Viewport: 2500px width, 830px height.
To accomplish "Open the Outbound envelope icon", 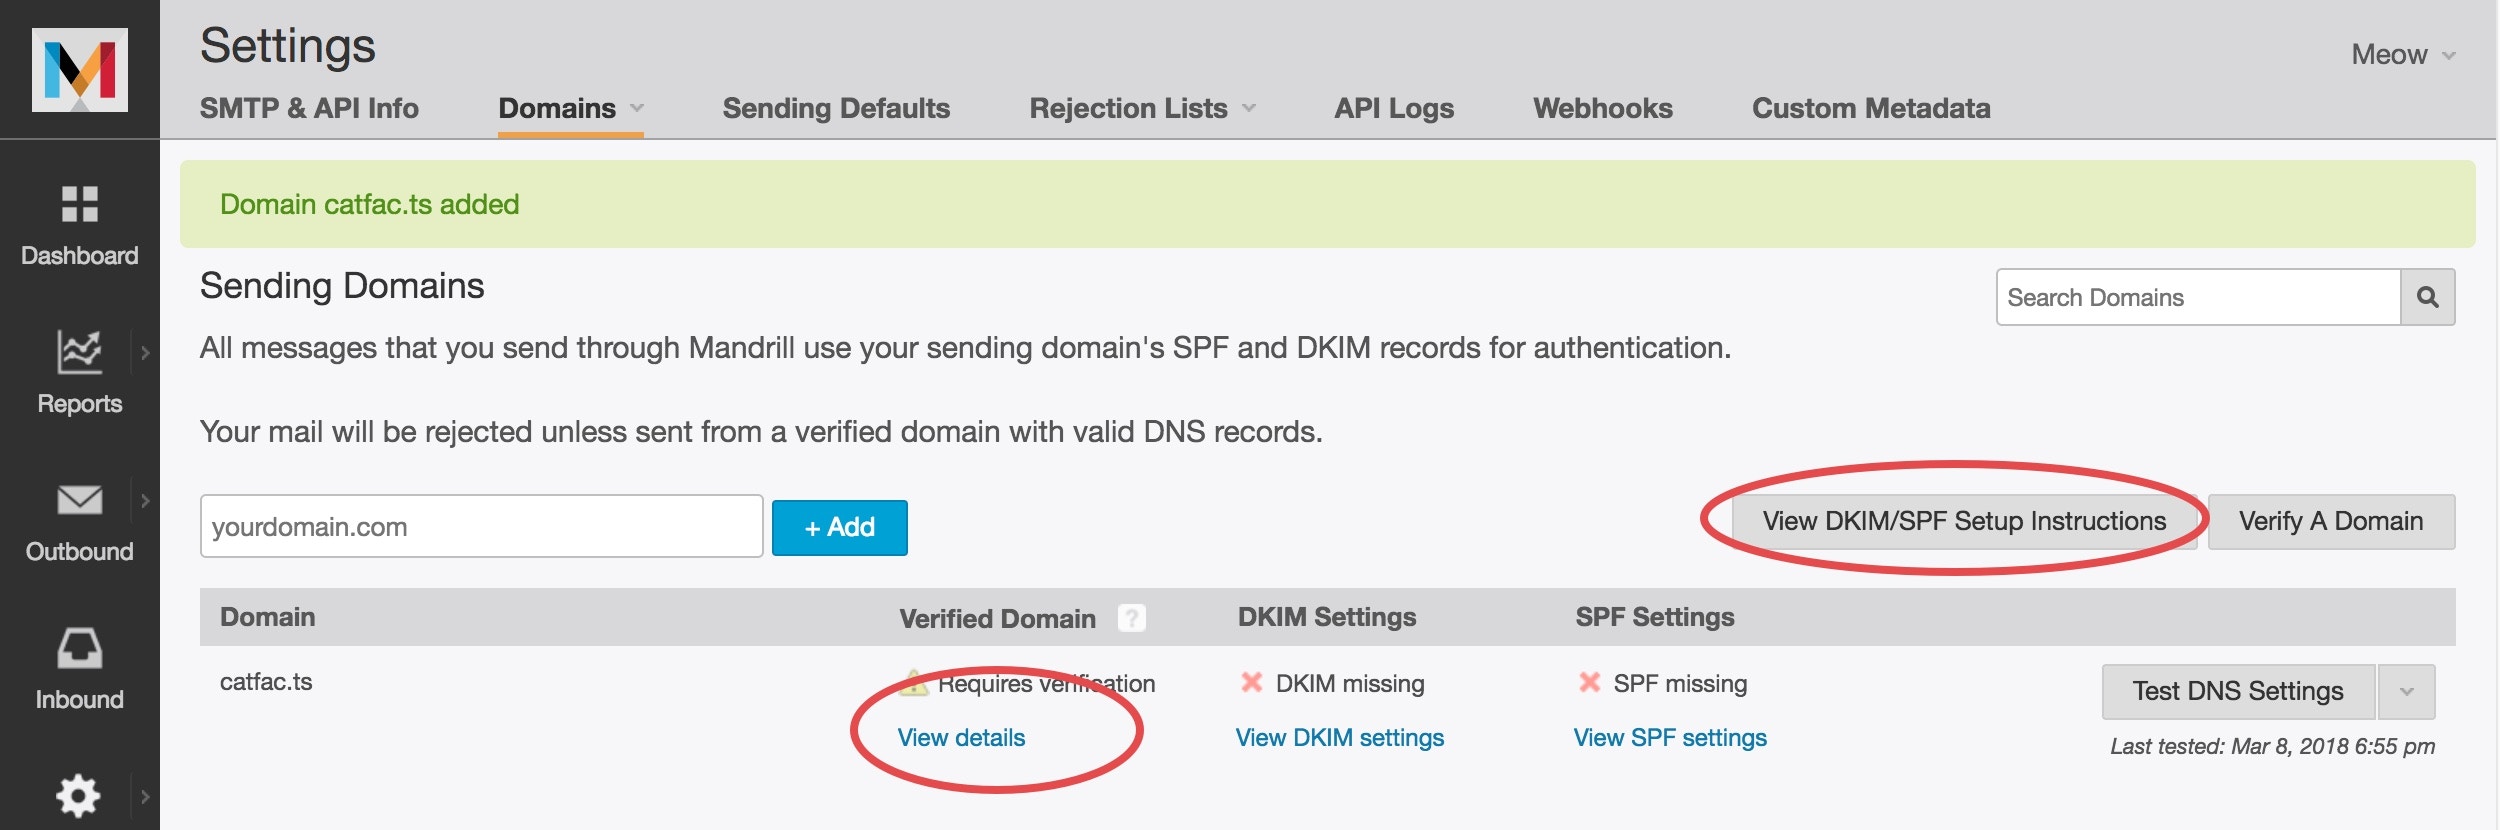I will [80, 499].
